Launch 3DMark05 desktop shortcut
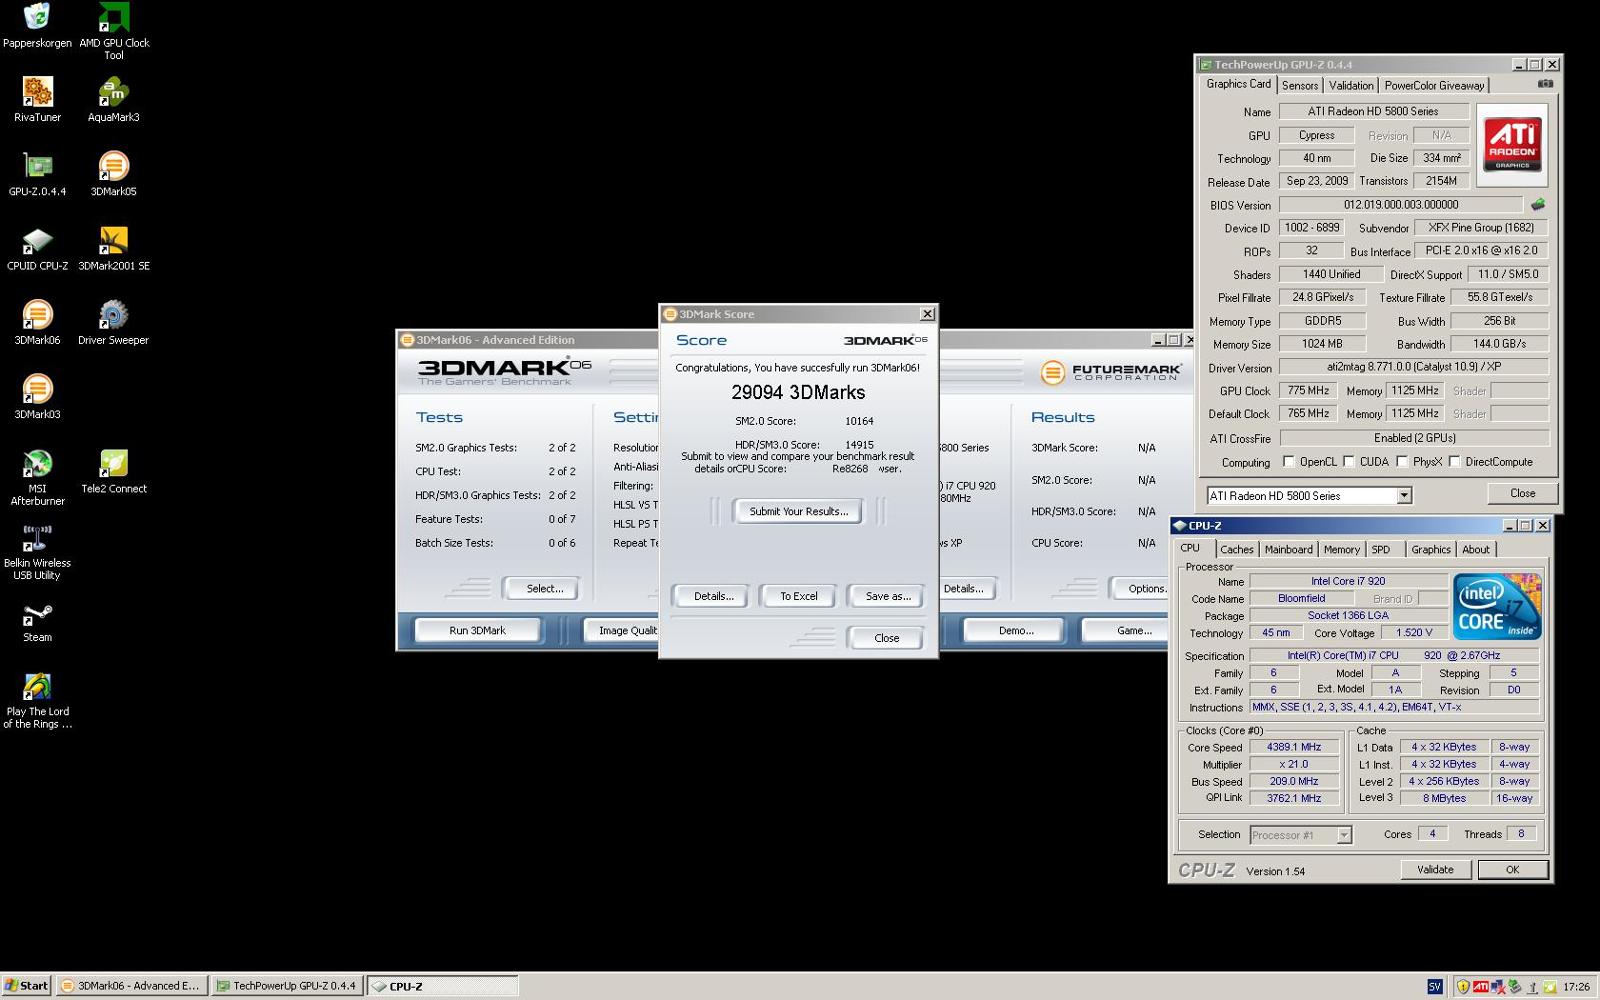The width and height of the screenshot is (1600, 1000). point(114,174)
